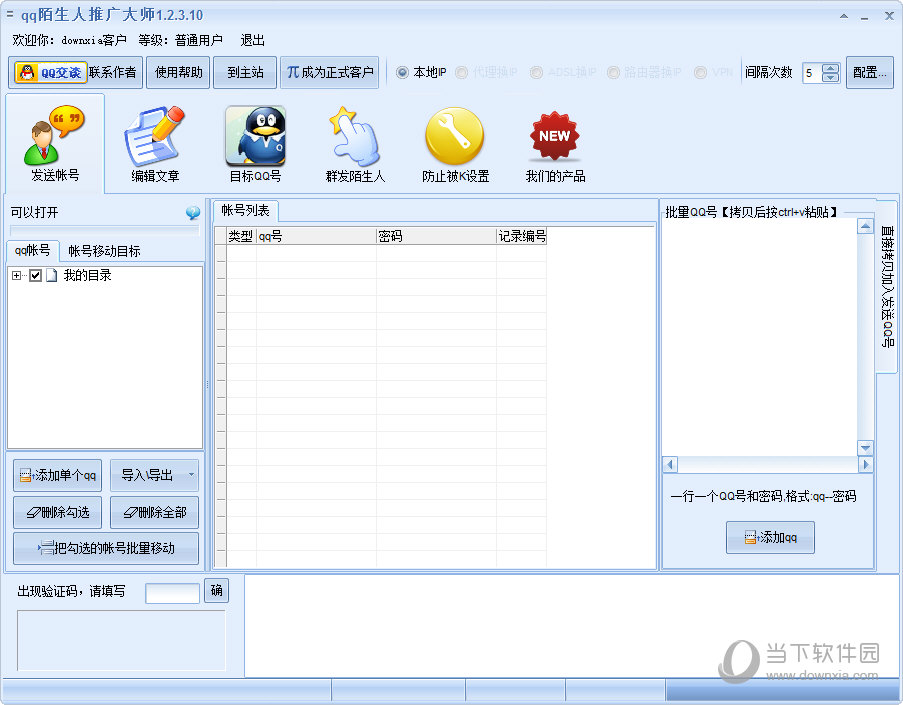The height and width of the screenshot is (705, 903).
Task: Click the 可以打开 progress bar
Action: click(105, 230)
